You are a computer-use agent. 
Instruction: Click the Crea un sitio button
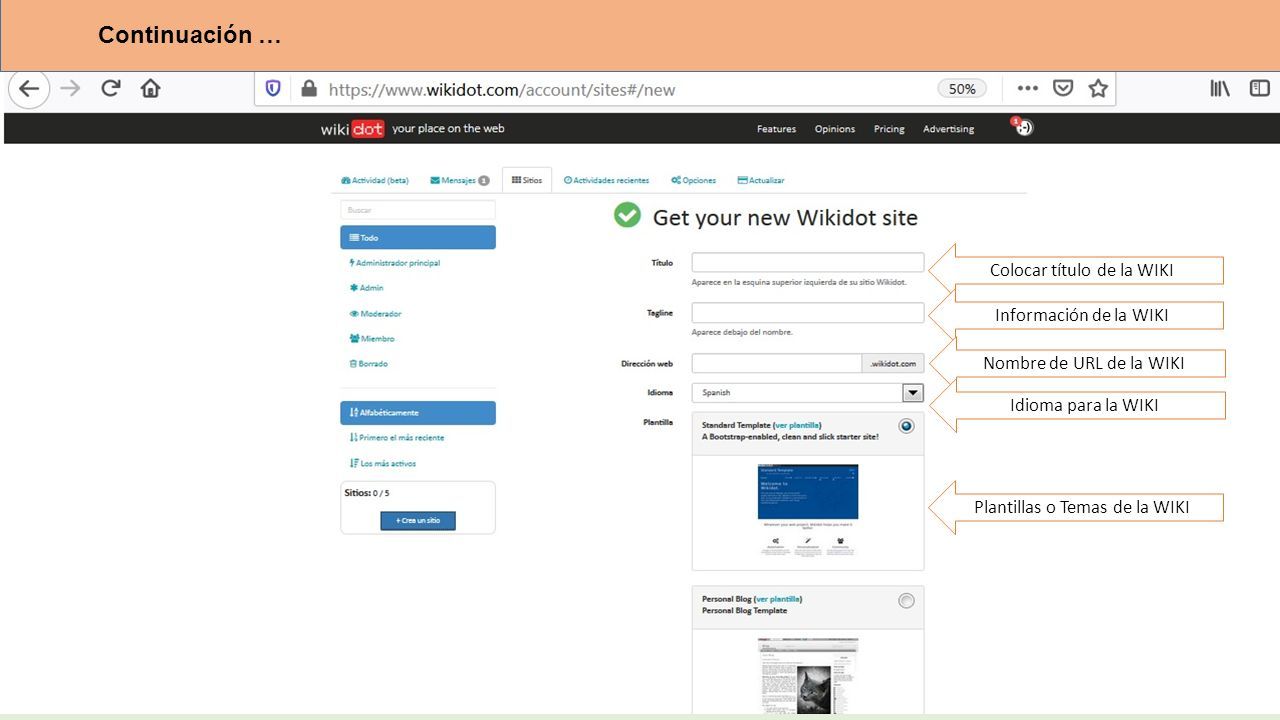point(418,520)
